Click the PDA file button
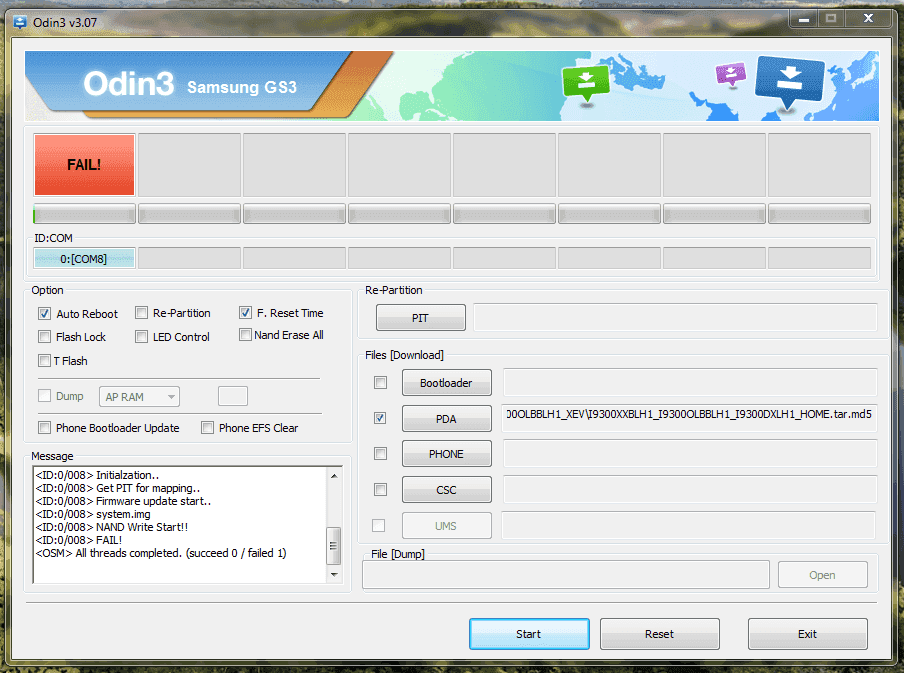904x673 pixels. point(447,419)
